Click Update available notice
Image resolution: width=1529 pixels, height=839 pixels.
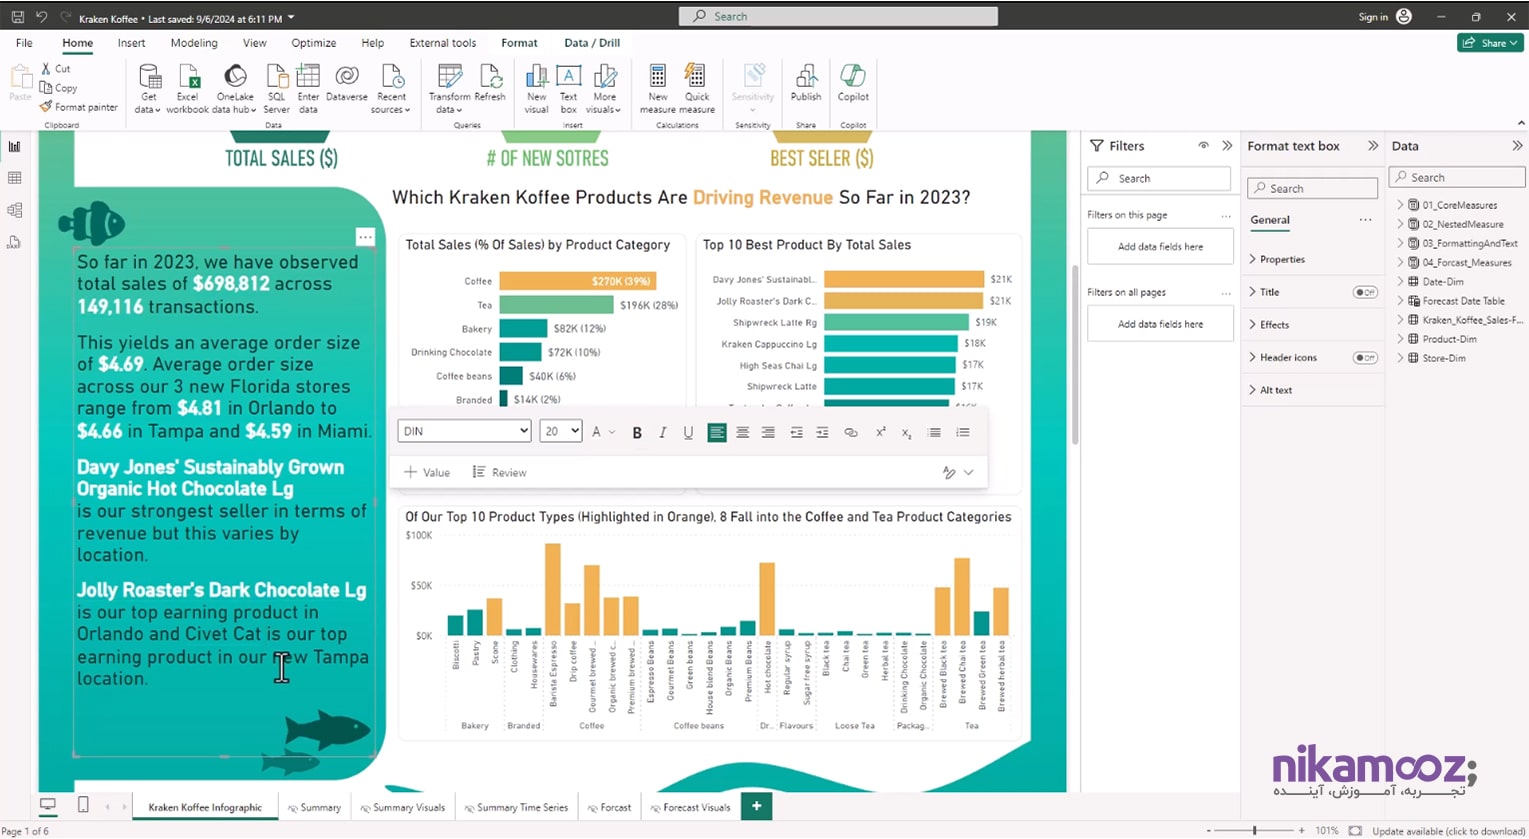pos(1448,831)
